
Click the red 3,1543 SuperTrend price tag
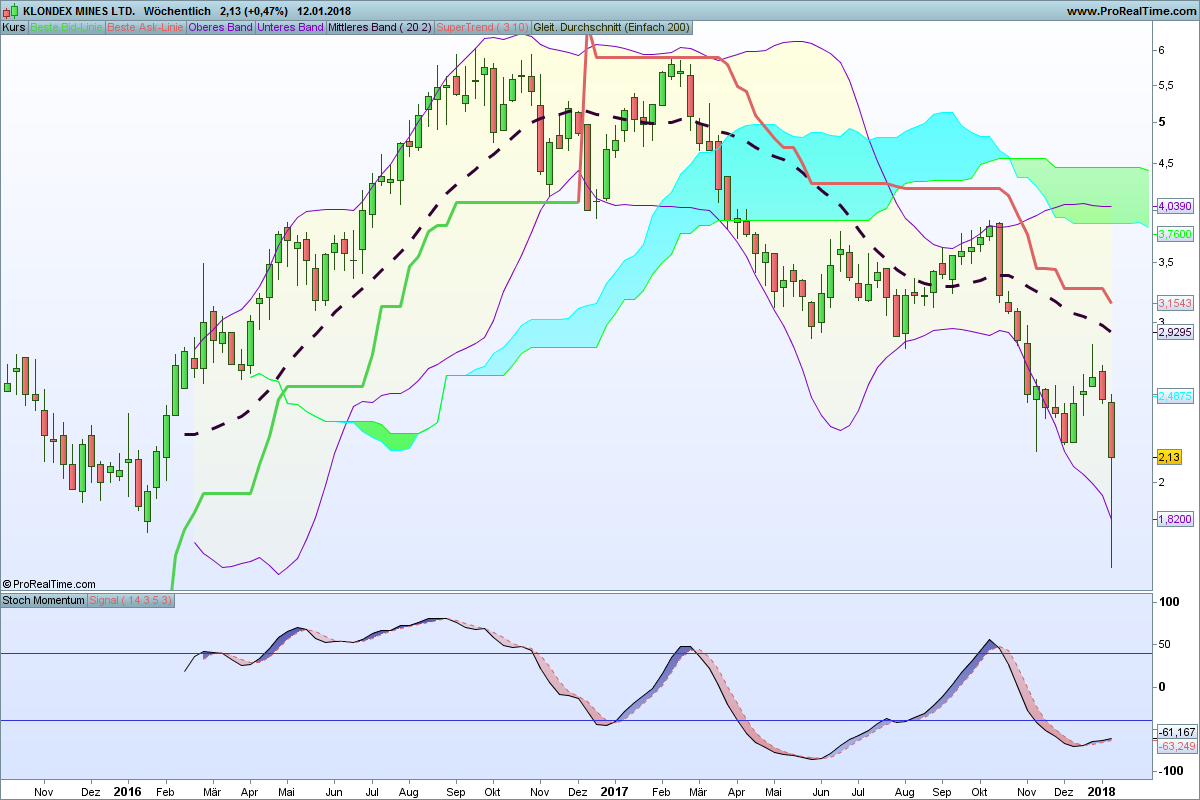tap(1175, 302)
